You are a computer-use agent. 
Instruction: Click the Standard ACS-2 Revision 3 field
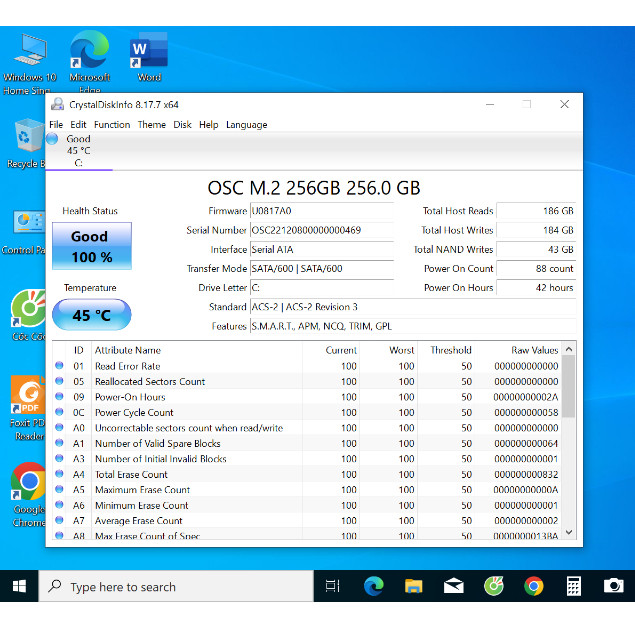pos(413,307)
